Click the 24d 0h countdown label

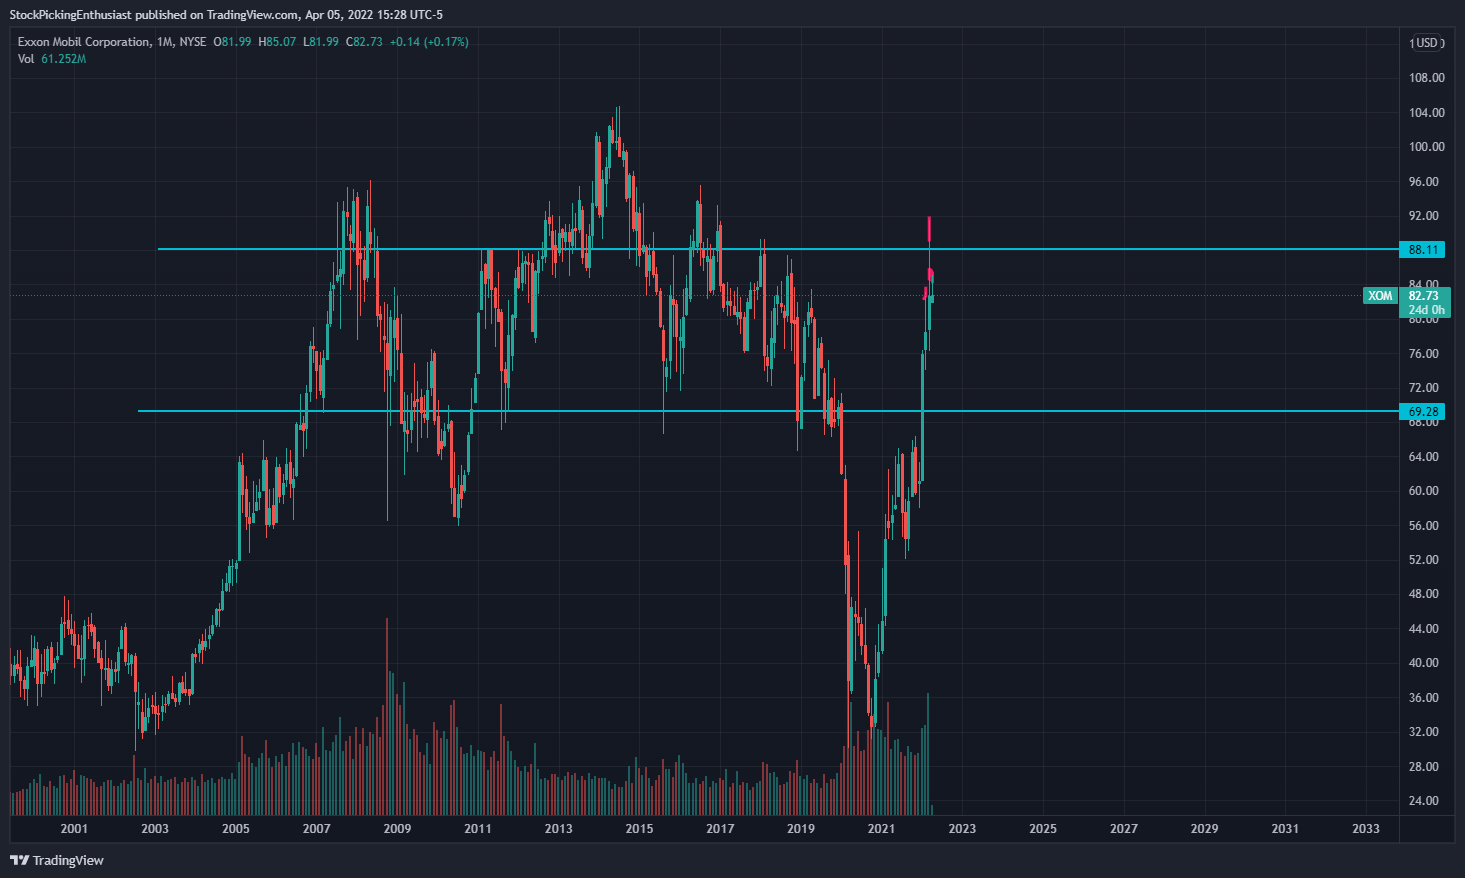1426,310
